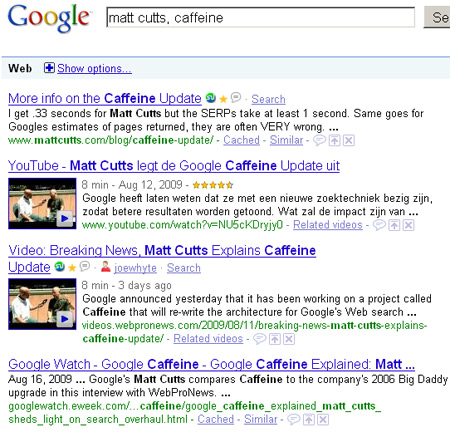Promote the webpronews result with up-arrow icon
Image resolution: width=450 pixels, height=437 pixels.
275,339
